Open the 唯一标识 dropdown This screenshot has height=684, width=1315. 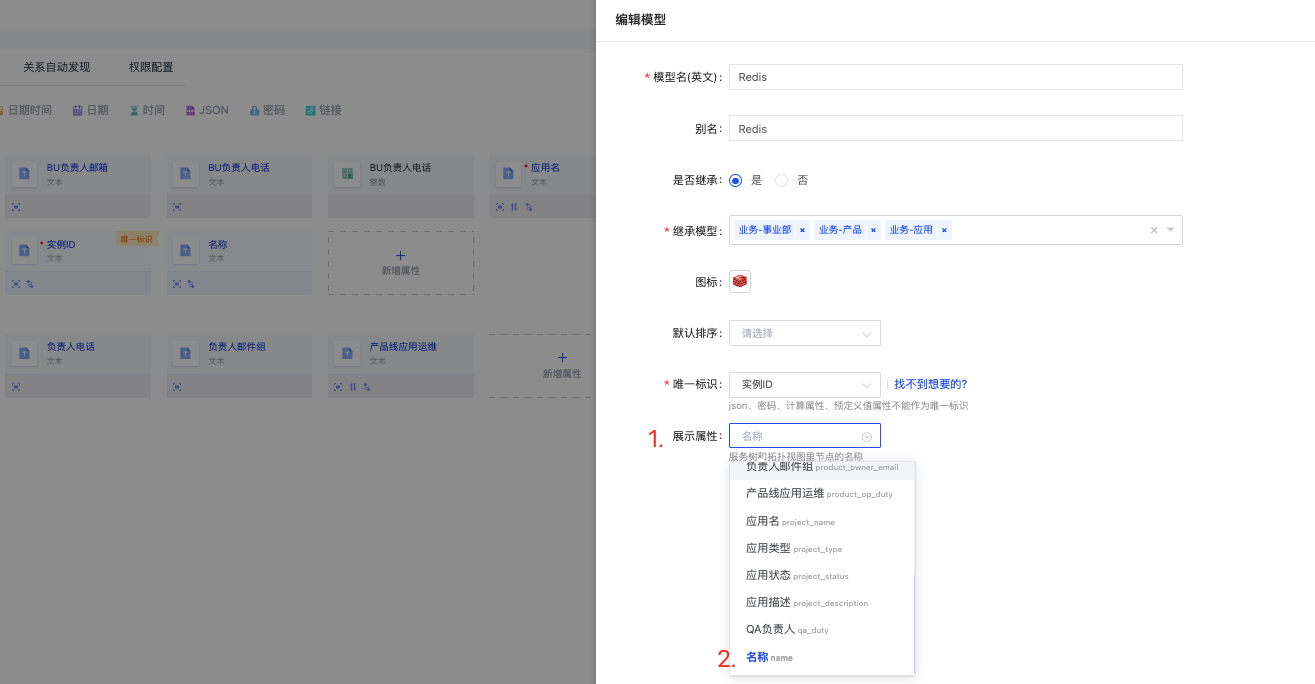pos(804,385)
